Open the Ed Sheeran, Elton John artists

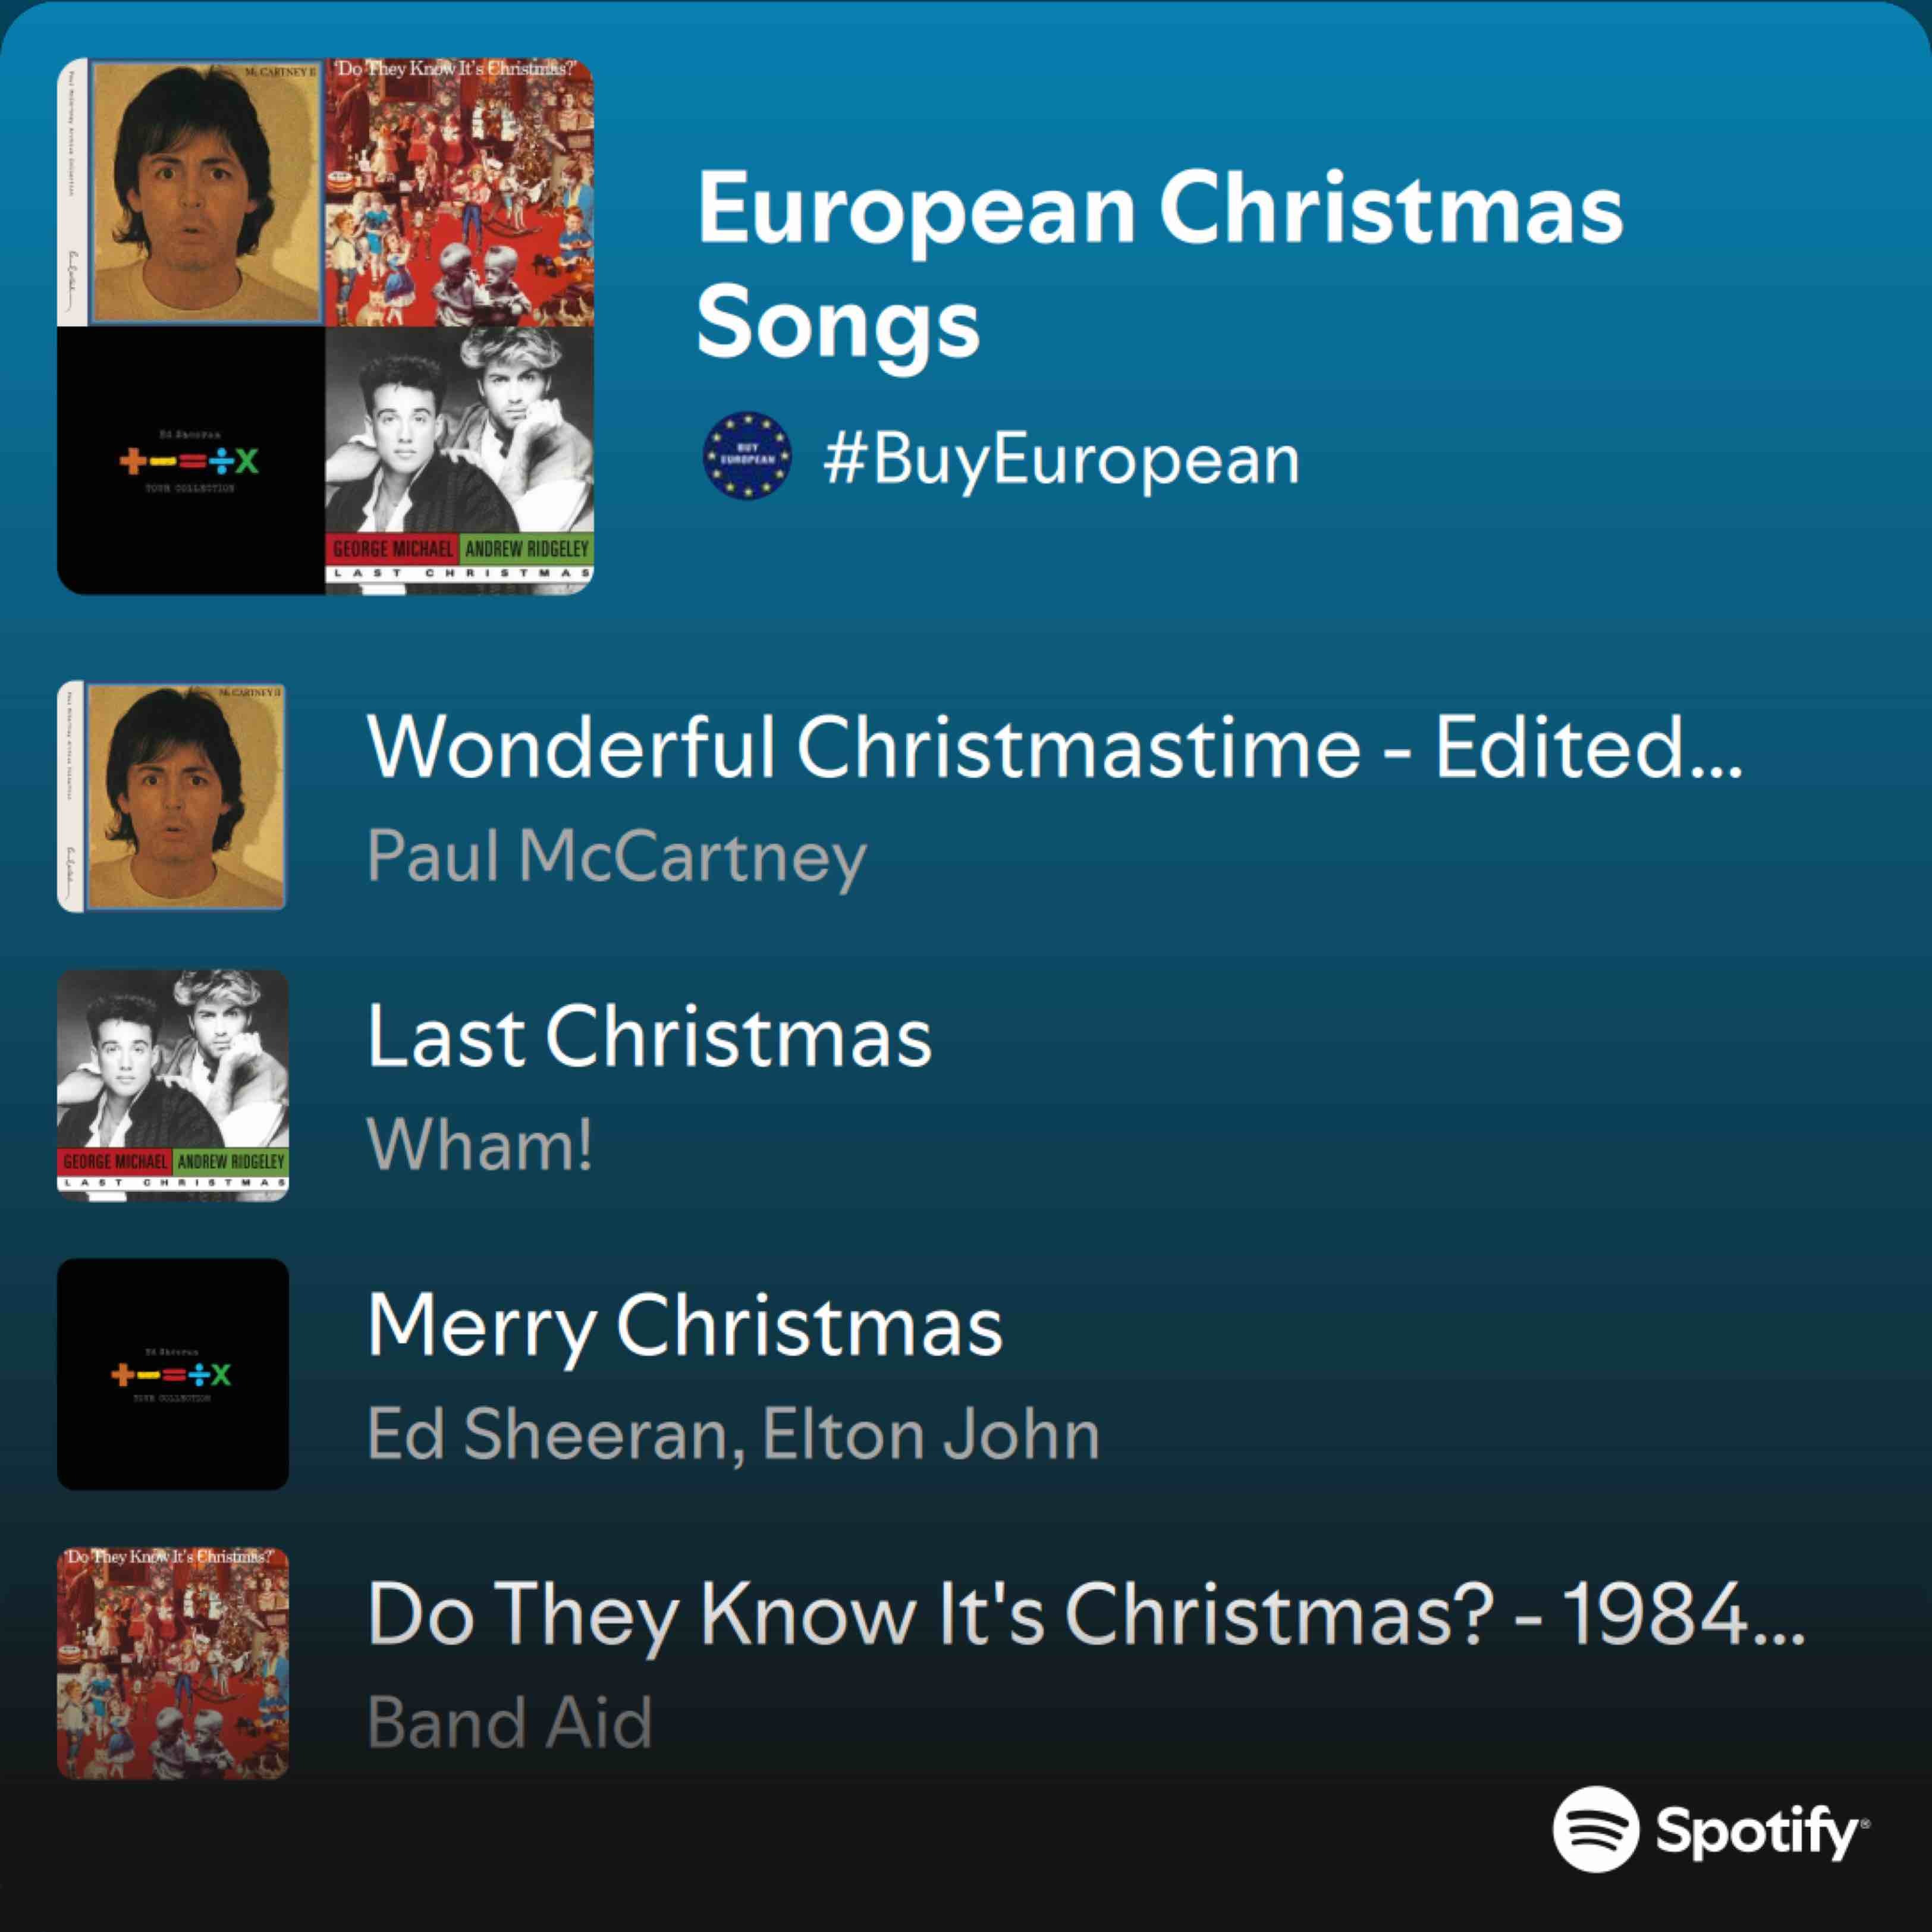click(x=733, y=1434)
